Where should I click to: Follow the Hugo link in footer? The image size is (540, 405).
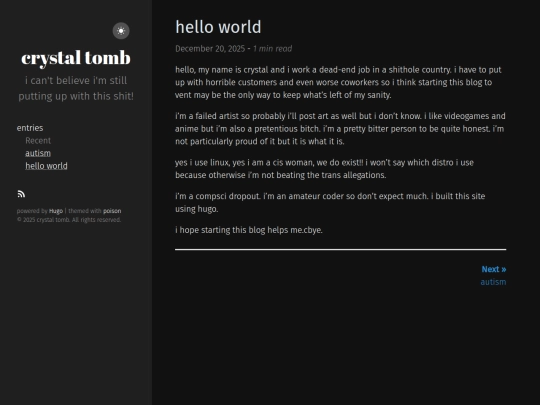pos(56,211)
